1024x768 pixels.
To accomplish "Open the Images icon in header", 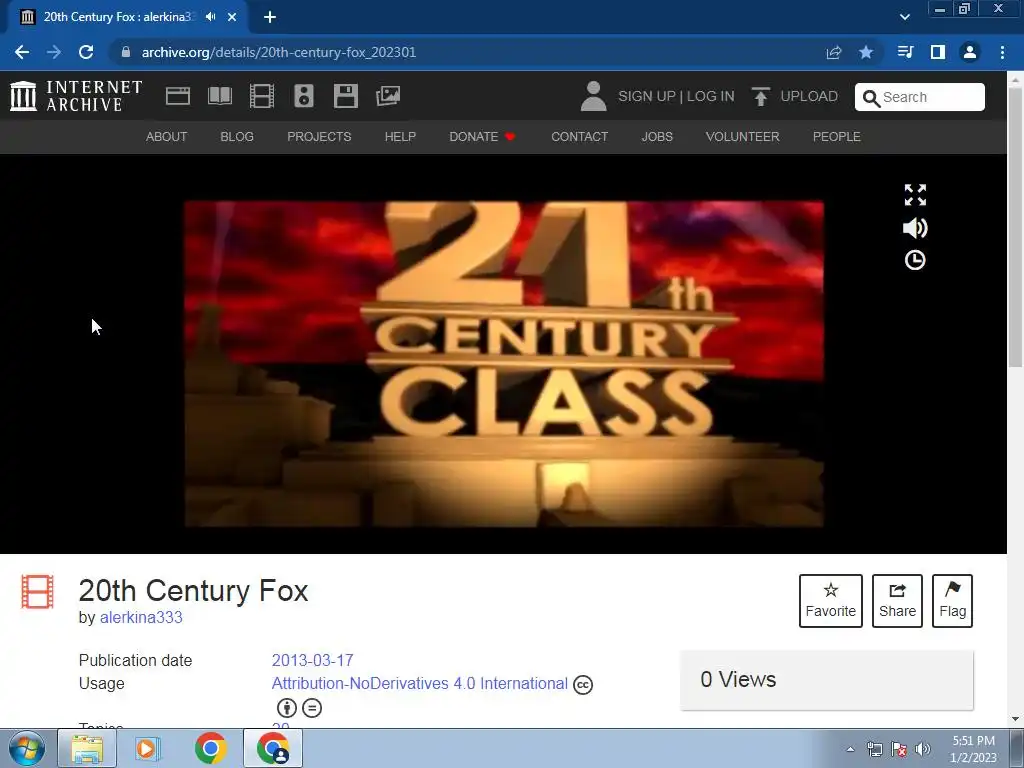I will coord(388,96).
